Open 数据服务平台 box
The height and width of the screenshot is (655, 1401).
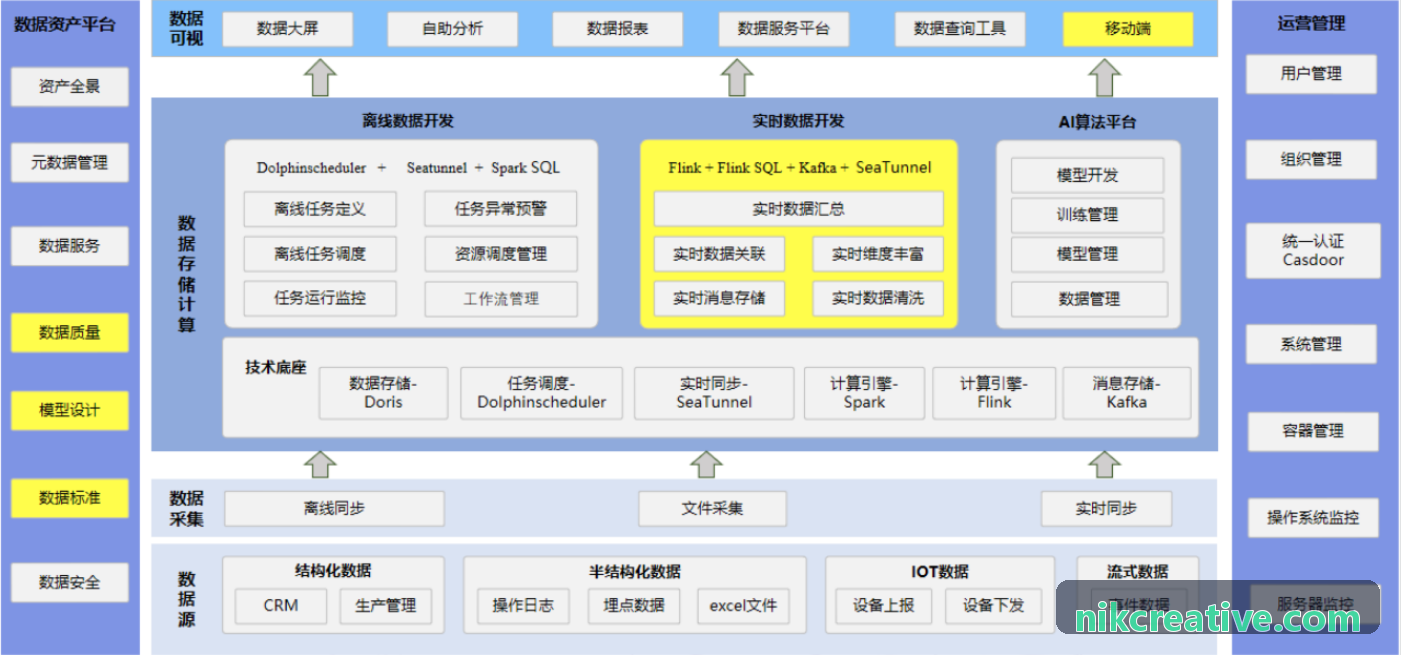784,29
